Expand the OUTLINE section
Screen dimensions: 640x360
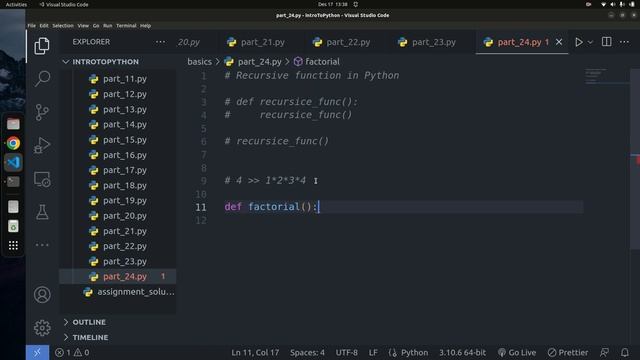pos(118,322)
